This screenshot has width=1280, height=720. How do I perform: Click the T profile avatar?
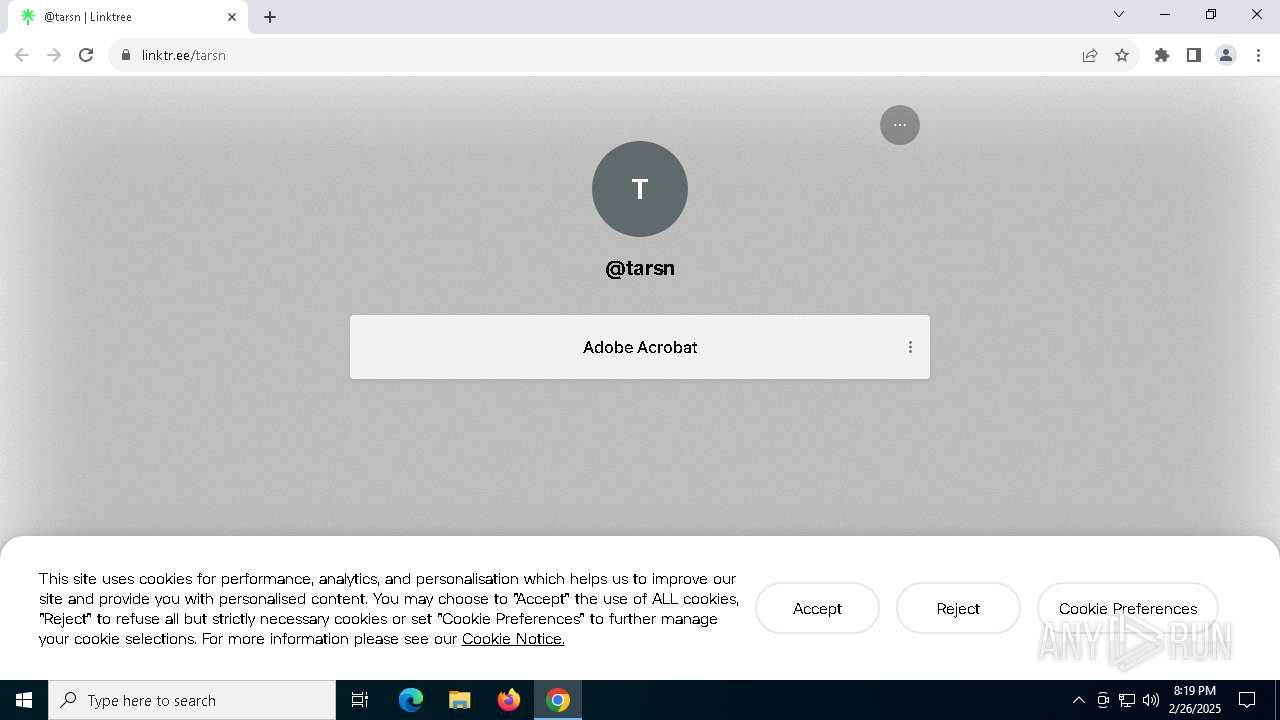[x=640, y=189]
